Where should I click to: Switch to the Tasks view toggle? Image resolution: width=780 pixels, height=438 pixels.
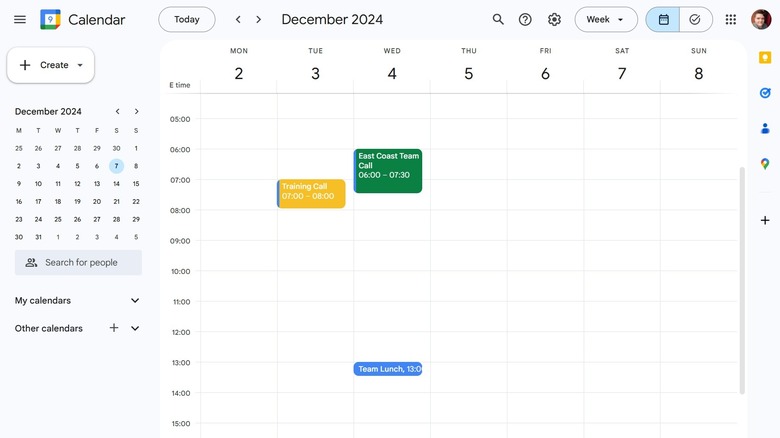(x=695, y=19)
